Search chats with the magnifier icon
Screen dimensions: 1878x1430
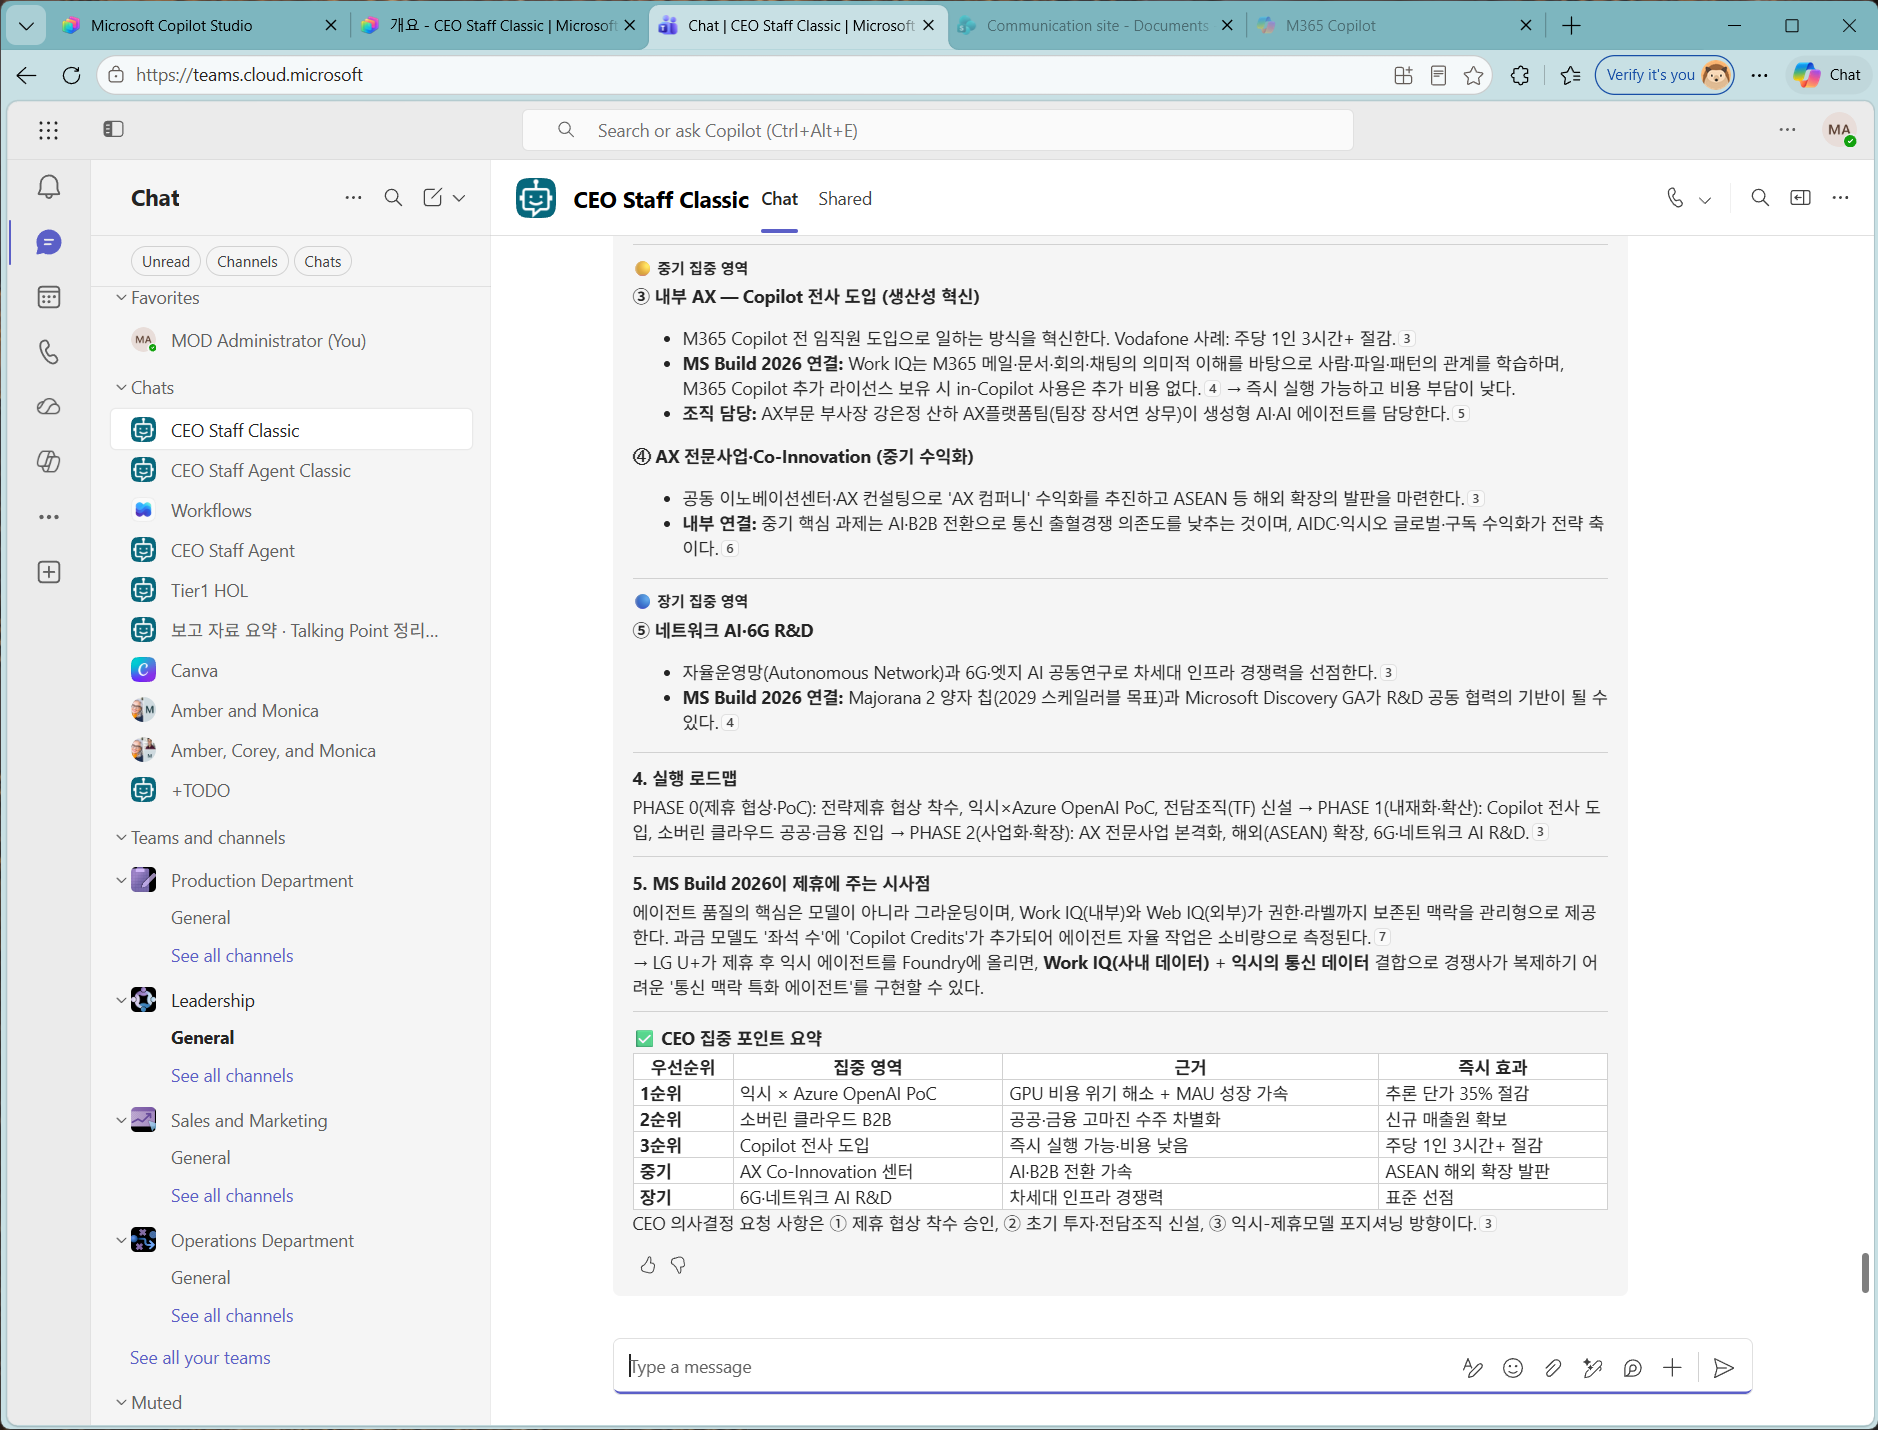(x=394, y=198)
